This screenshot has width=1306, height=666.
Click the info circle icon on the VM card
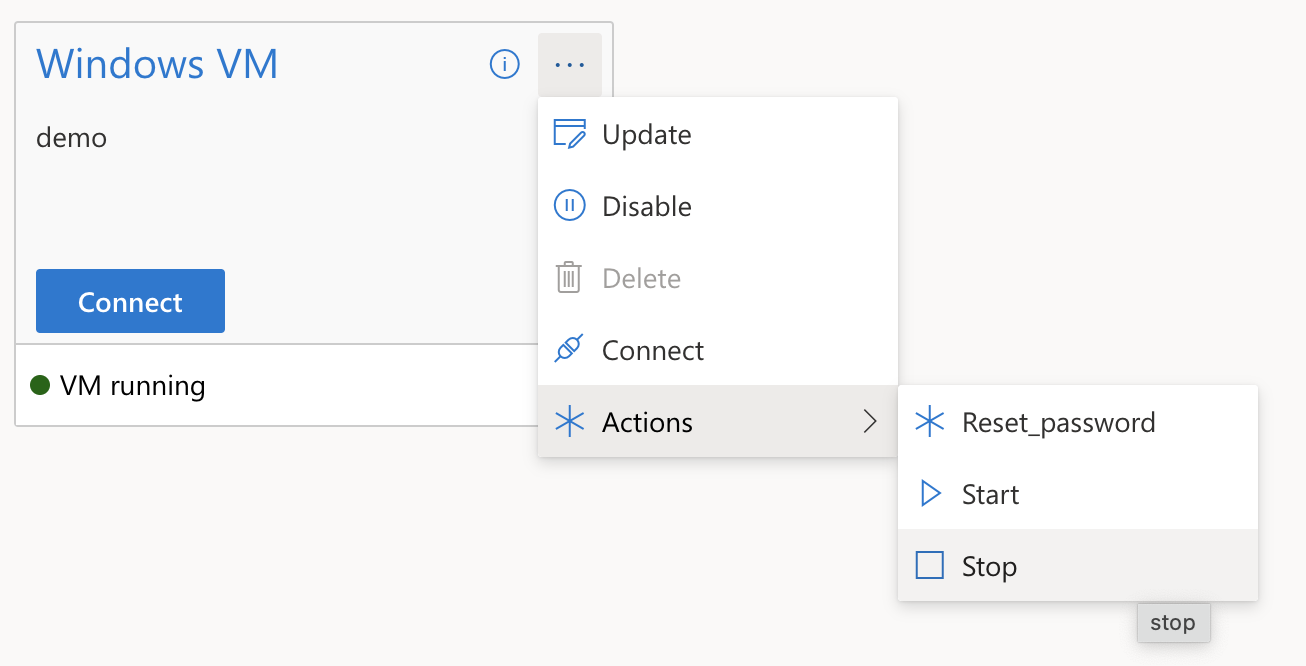click(x=504, y=64)
